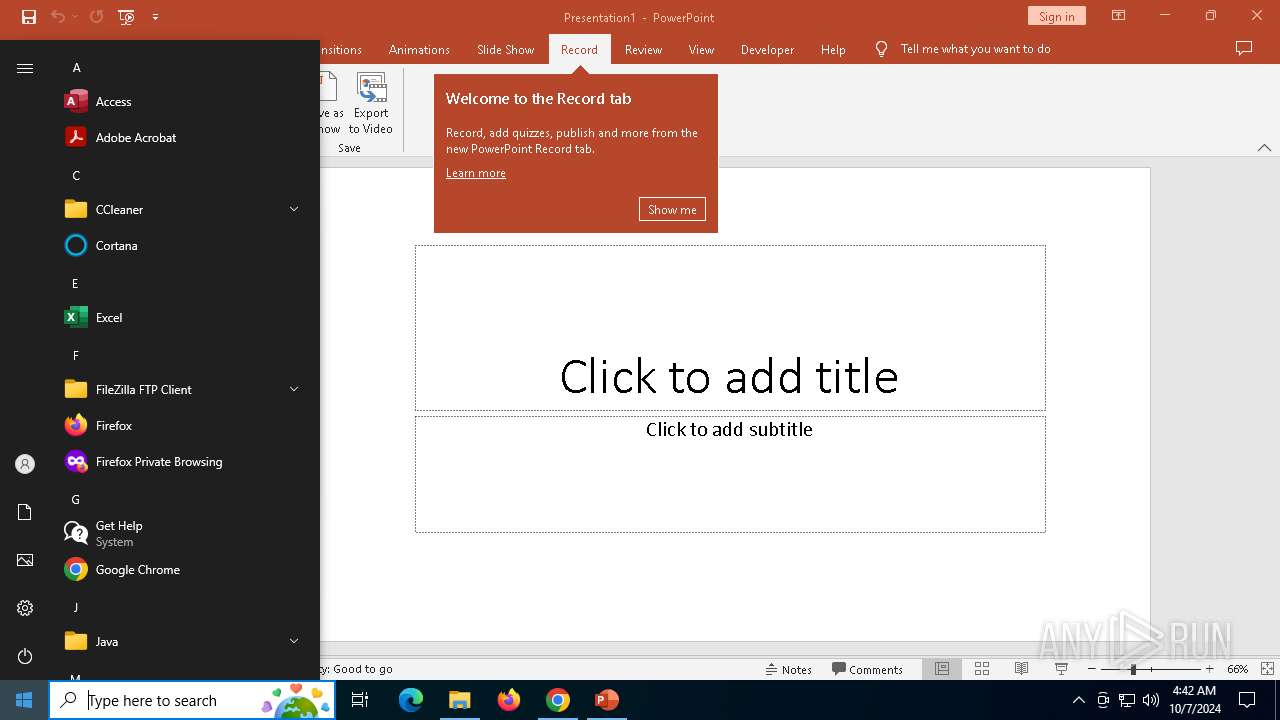
Task: Show hidden system tray icons
Action: (x=1078, y=700)
